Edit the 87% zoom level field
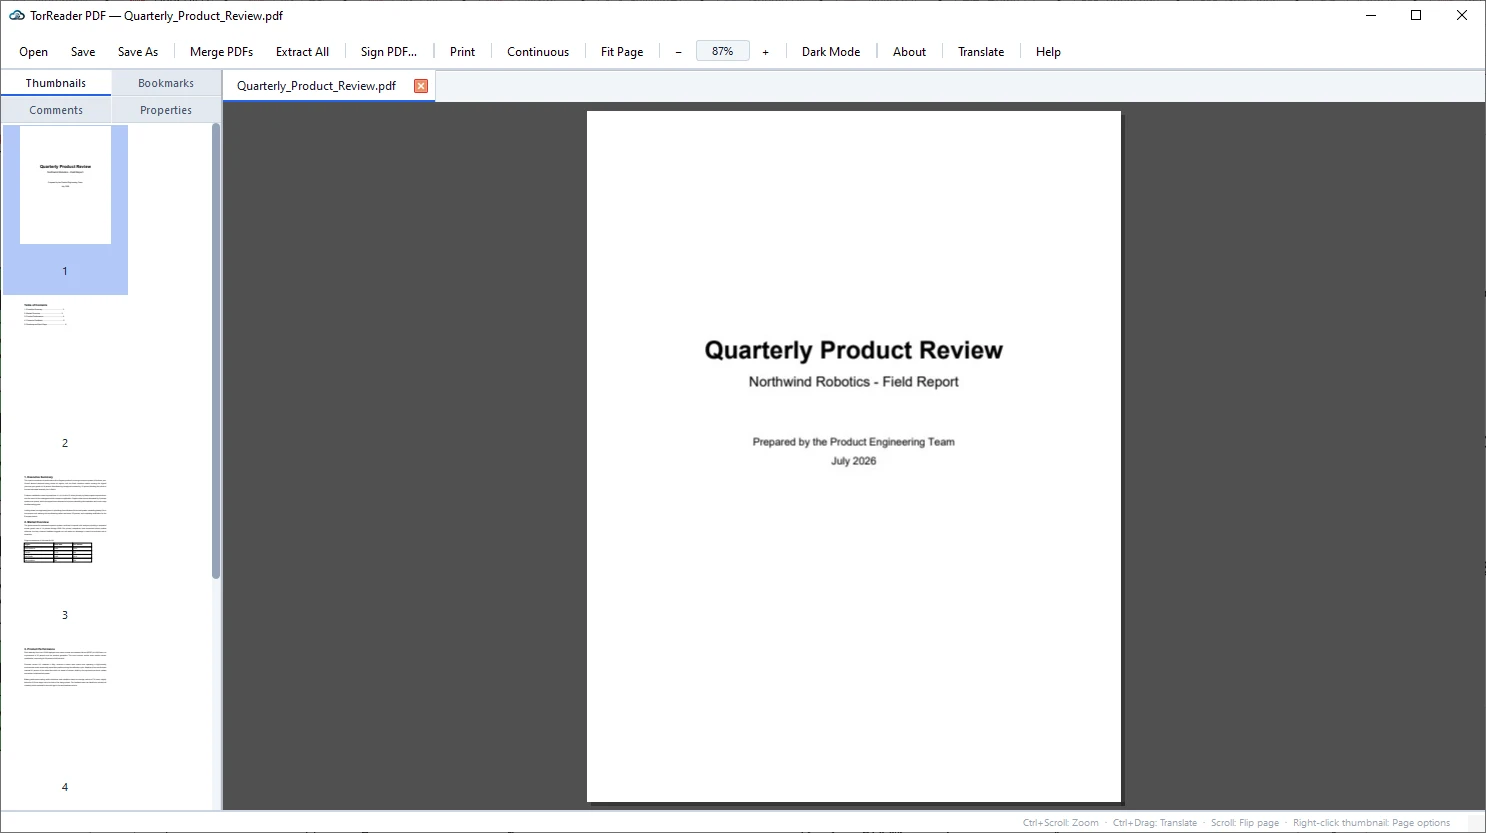The width and height of the screenshot is (1486, 833). pyautogui.click(x=723, y=51)
